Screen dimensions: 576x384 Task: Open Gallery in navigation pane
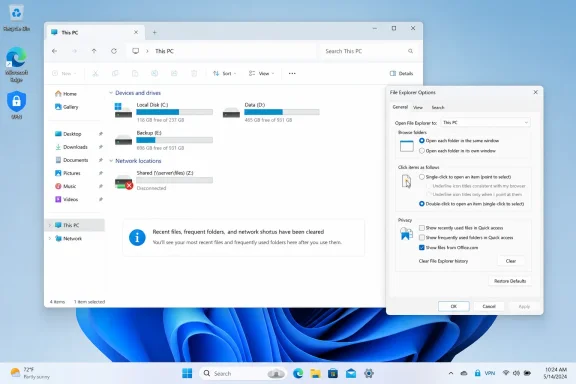click(67, 107)
